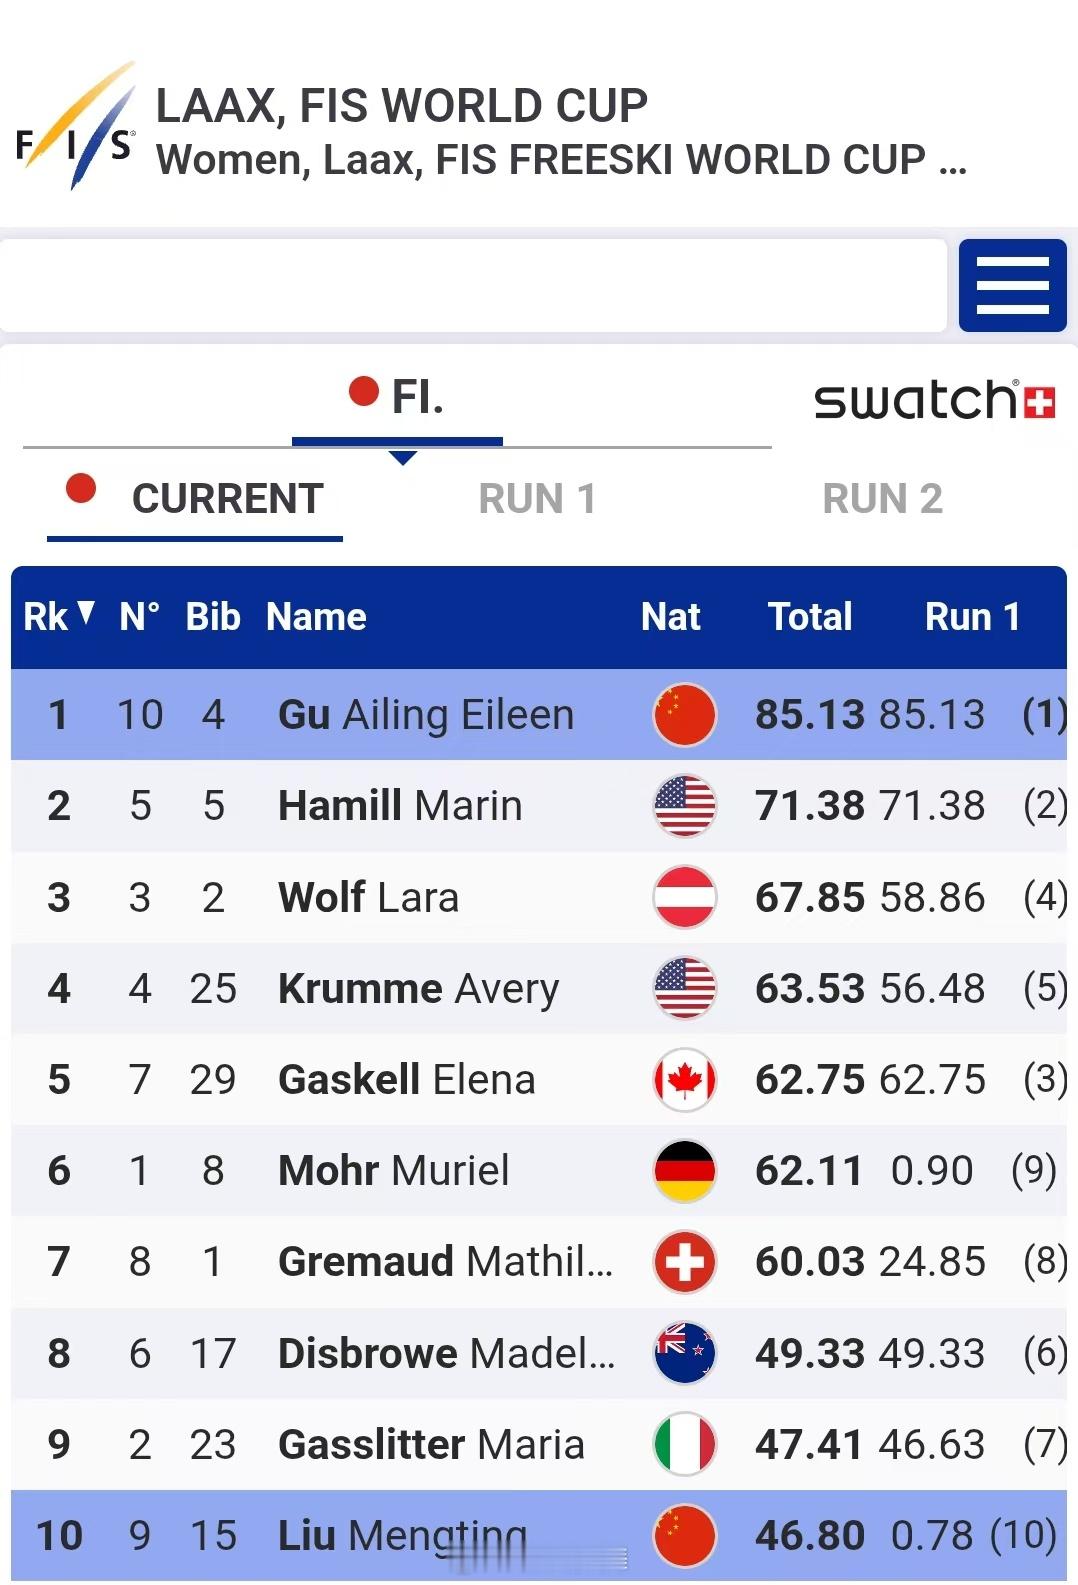Click Italy flag beside Gasslitter Maria
This screenshot has height=1585, width=1078.
tap(684, 1444)
